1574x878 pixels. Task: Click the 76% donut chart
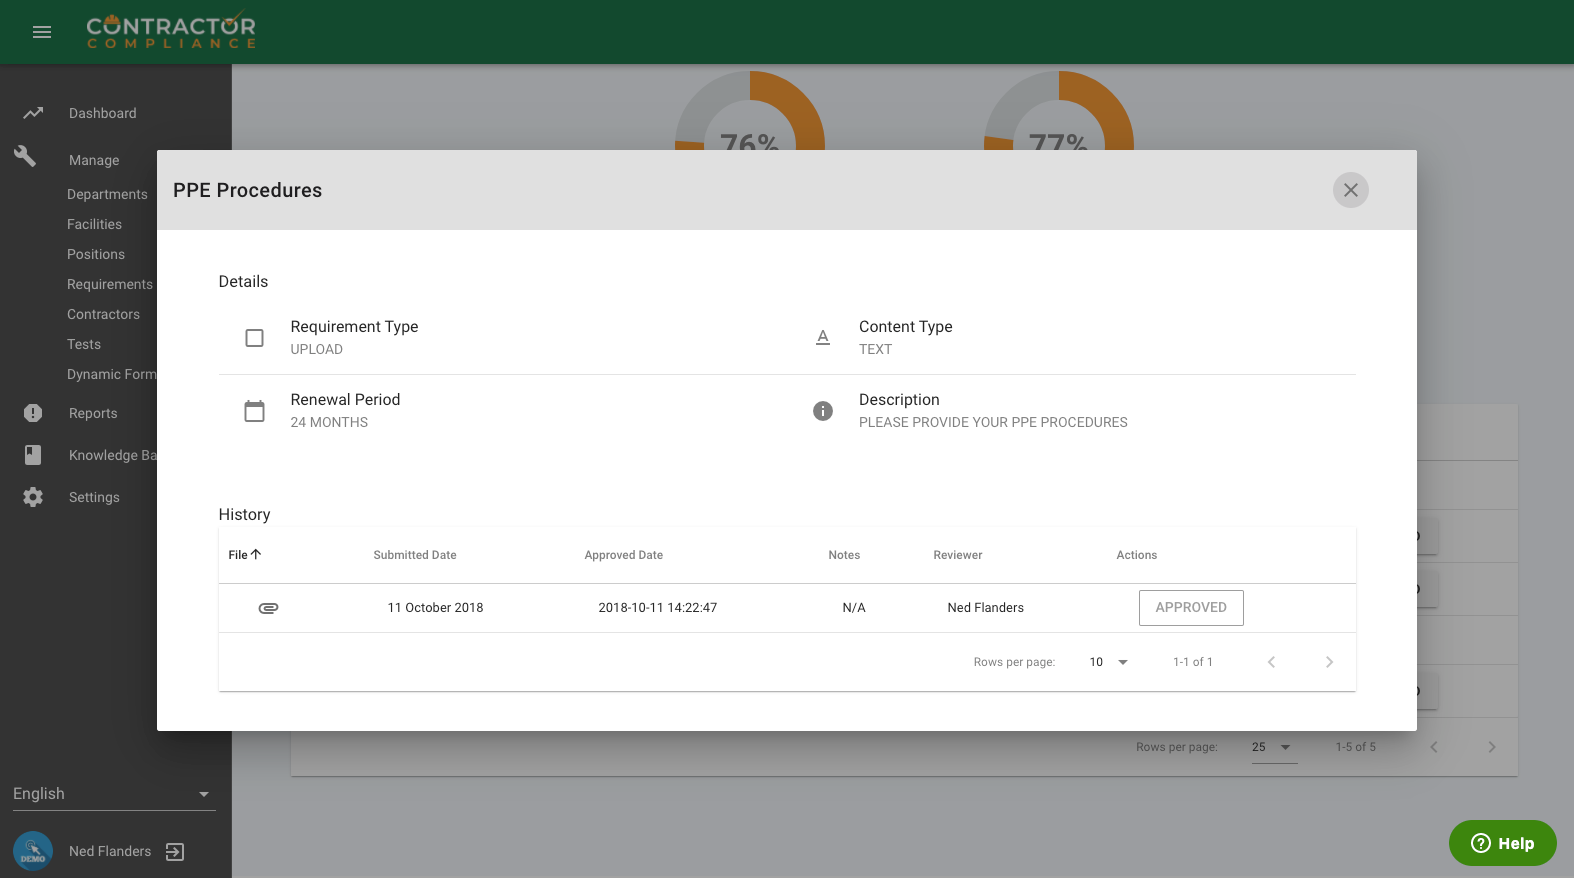[x=750, y=112]
